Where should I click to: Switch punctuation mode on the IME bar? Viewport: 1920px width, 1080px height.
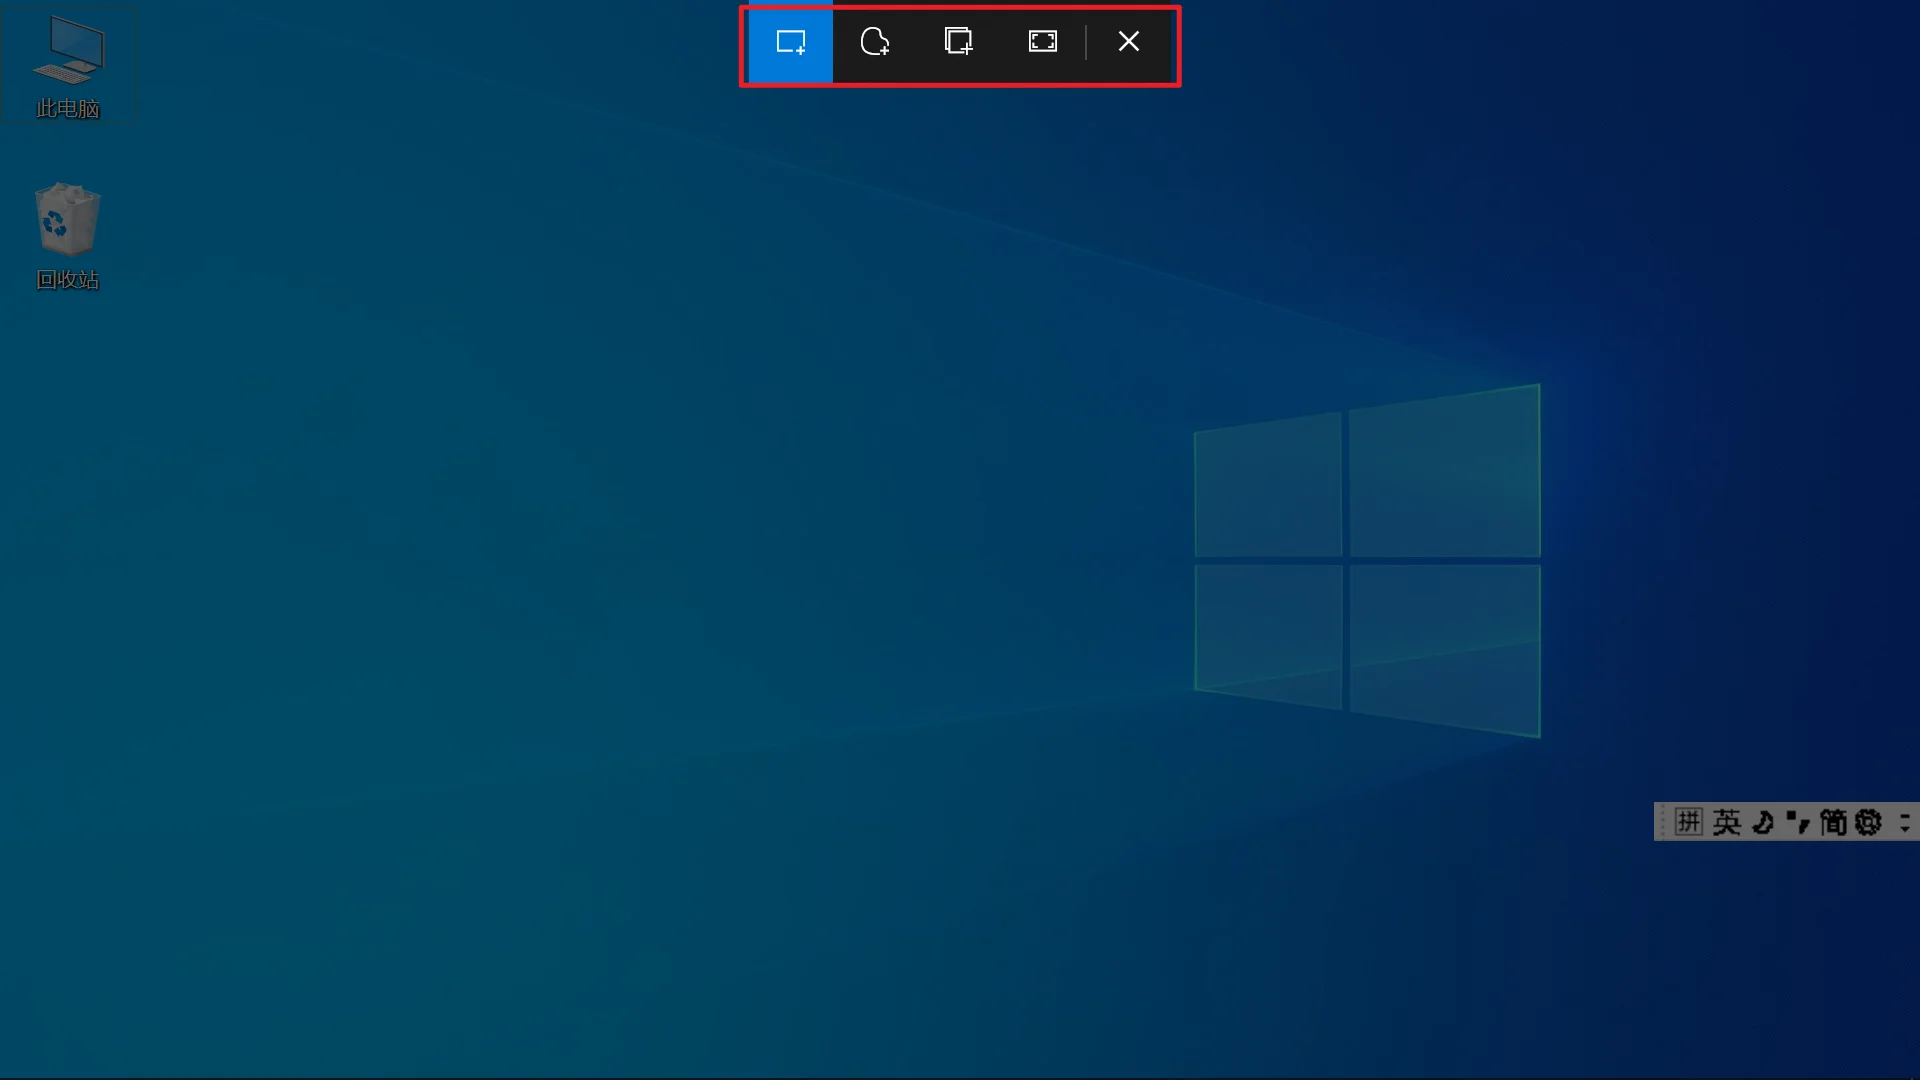1798,822
